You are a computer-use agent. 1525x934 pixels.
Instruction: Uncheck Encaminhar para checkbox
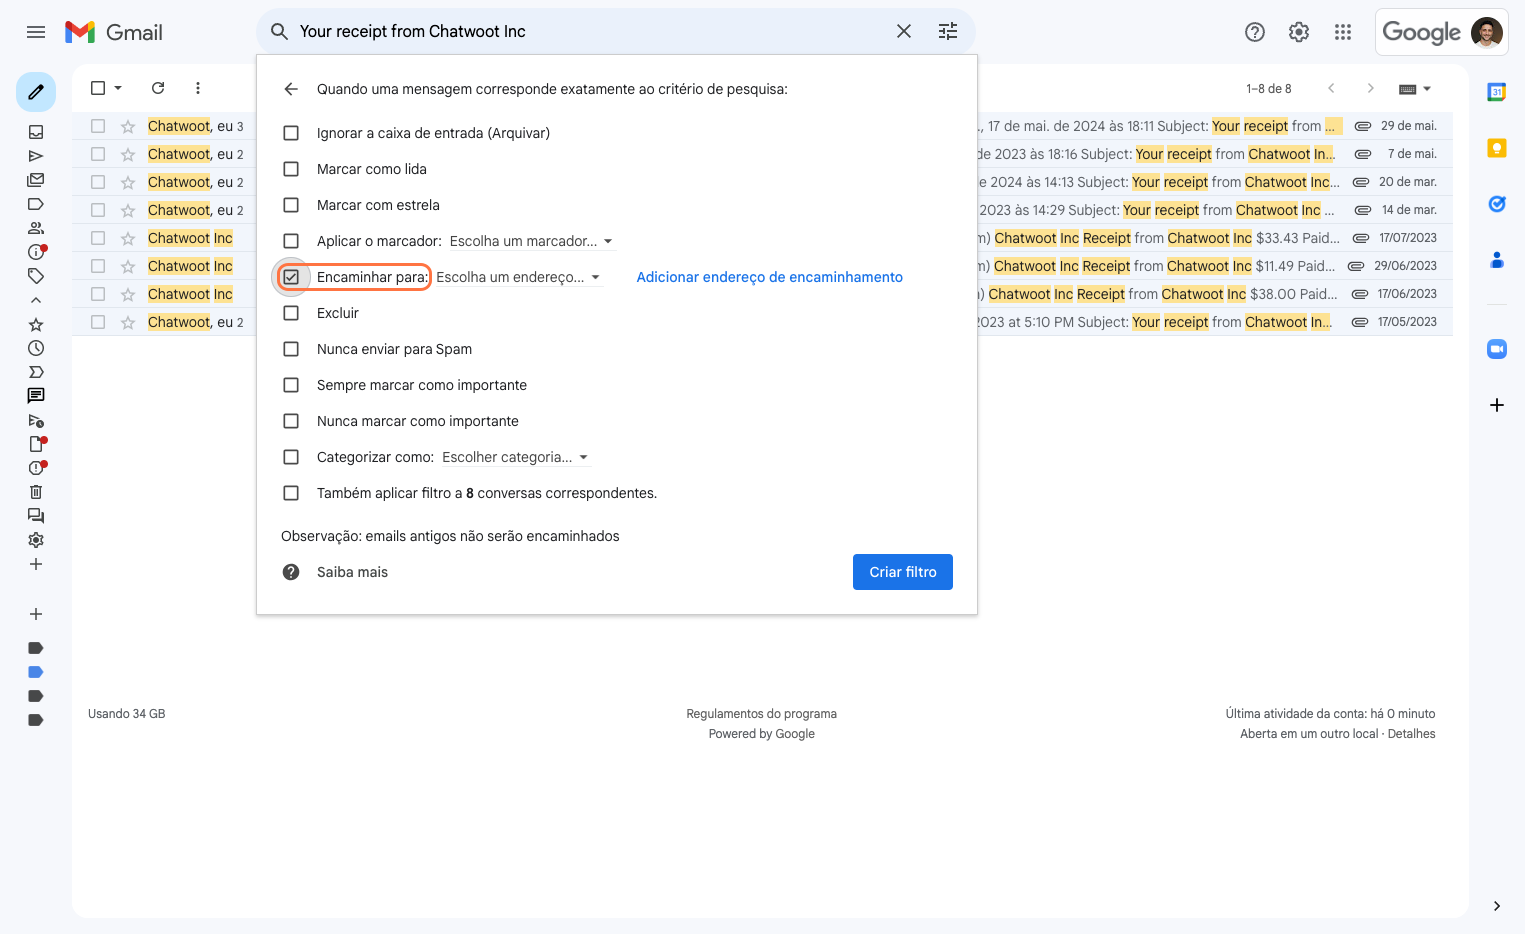point(291,277)
